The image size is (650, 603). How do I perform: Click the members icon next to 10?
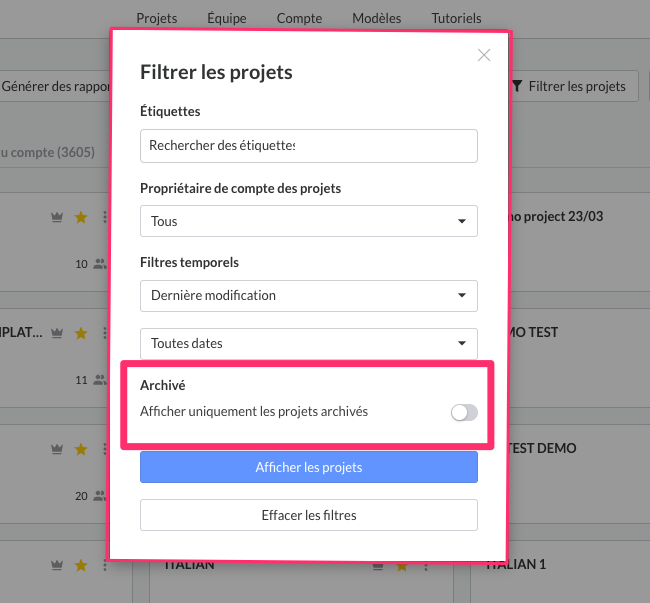pos(99,264)
